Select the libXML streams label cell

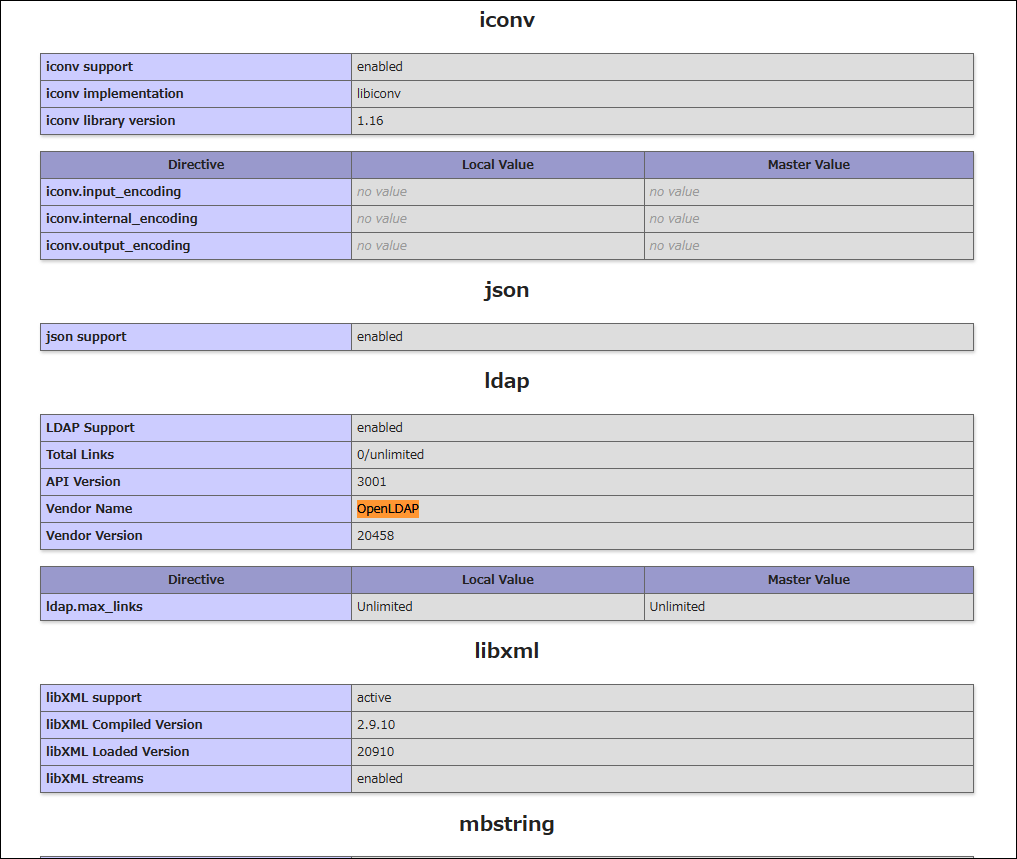pyautogui.click(x=94, y=779)
